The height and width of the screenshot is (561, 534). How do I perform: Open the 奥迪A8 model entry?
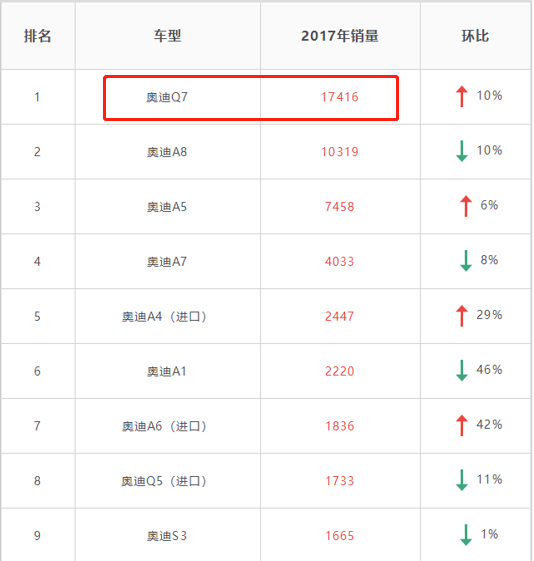coord(167,152)
